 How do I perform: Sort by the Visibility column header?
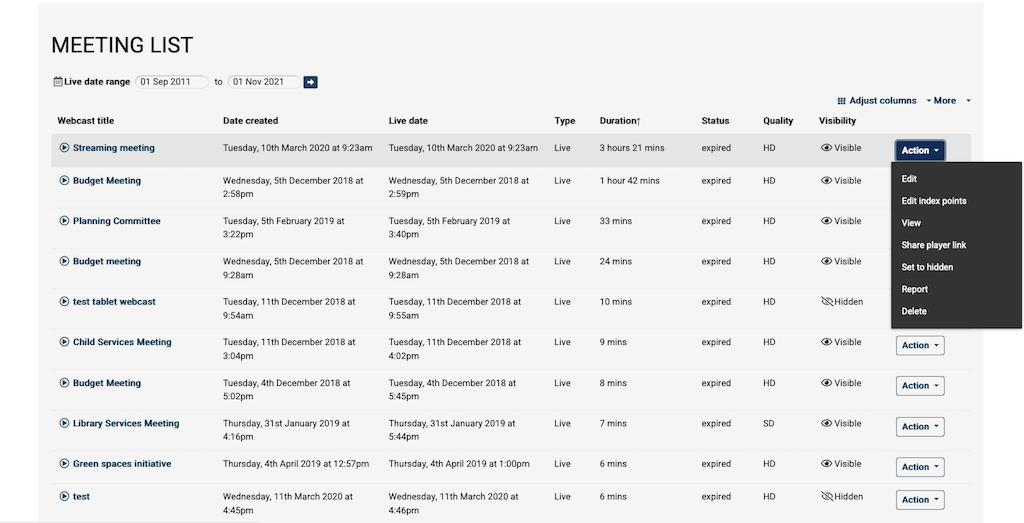(x=837, y=121)
